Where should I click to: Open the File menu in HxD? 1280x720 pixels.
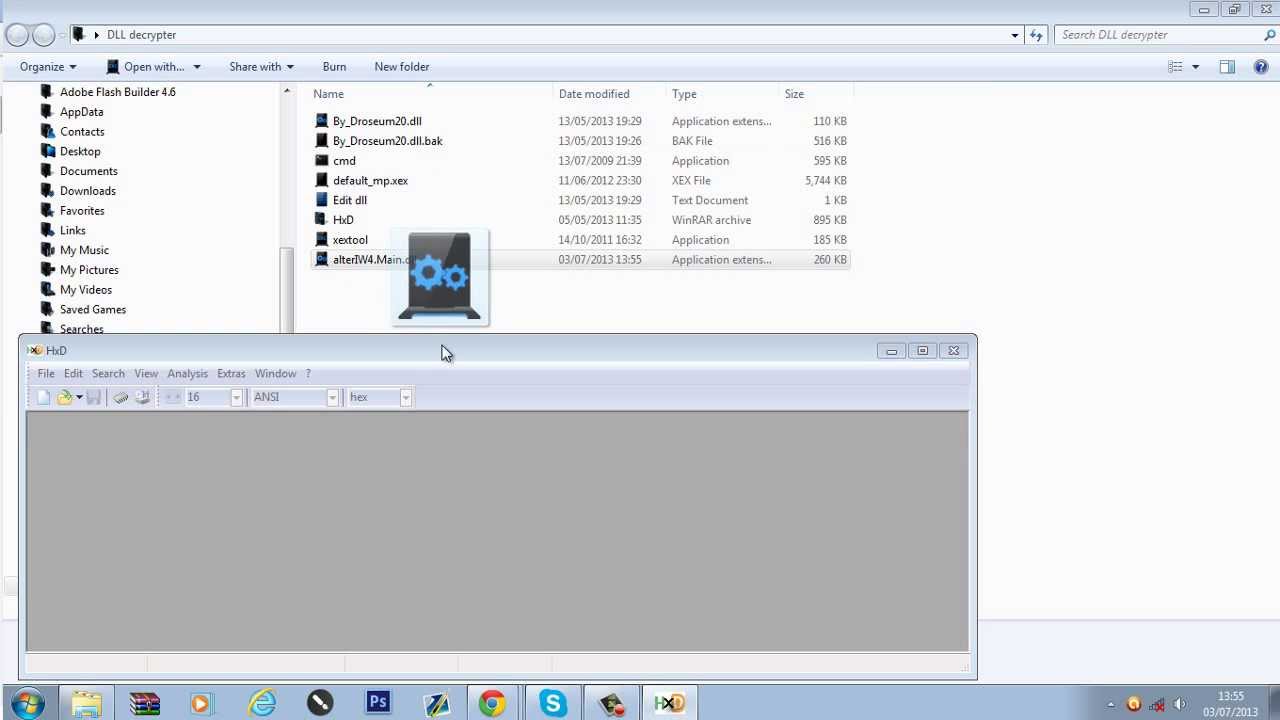tap(46, 373)
